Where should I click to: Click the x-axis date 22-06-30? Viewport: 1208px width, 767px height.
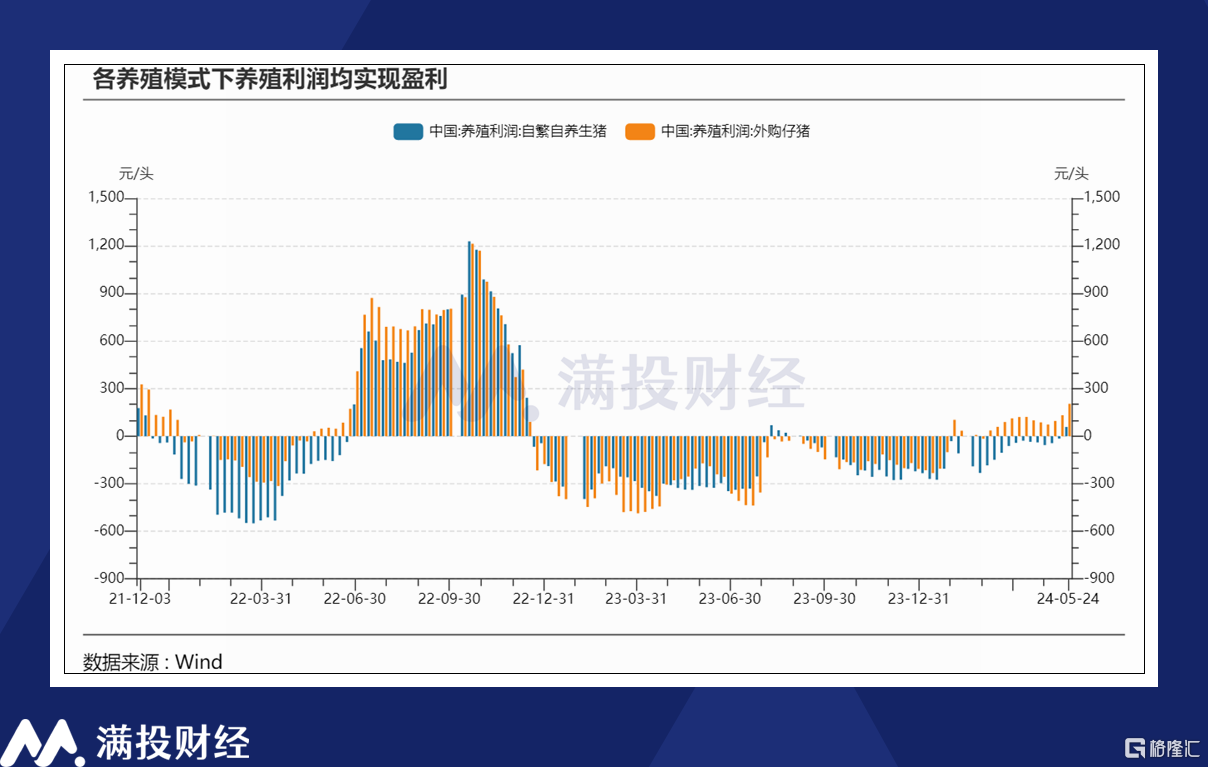355,599
